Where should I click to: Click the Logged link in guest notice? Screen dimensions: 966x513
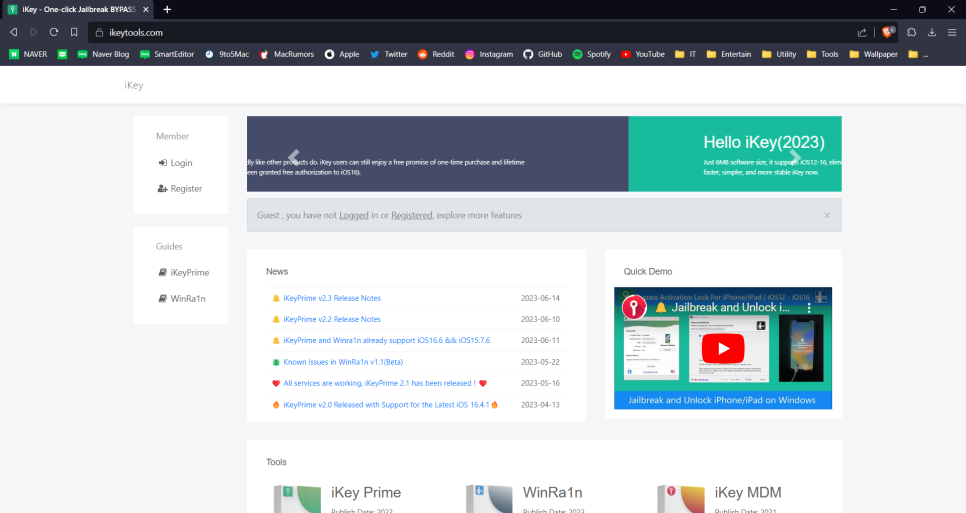[354, 215]
